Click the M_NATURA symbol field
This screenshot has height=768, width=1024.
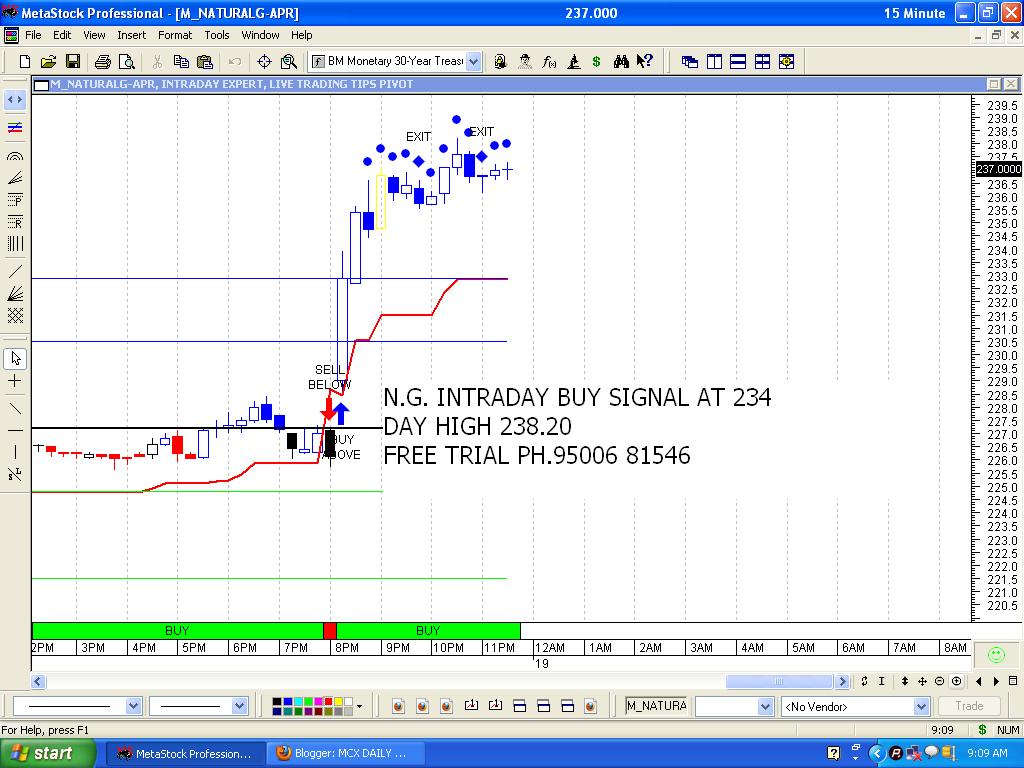coord(656,706)
